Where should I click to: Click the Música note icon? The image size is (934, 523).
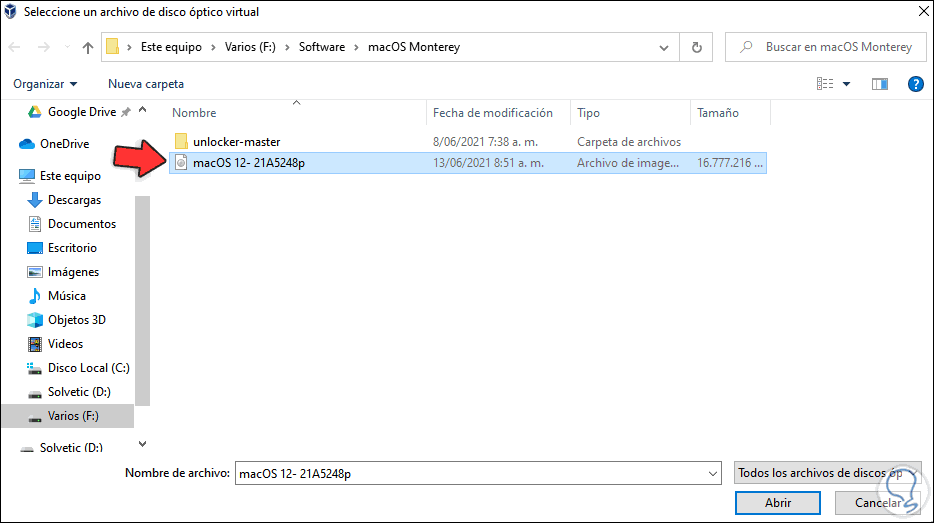coord(35,295)
